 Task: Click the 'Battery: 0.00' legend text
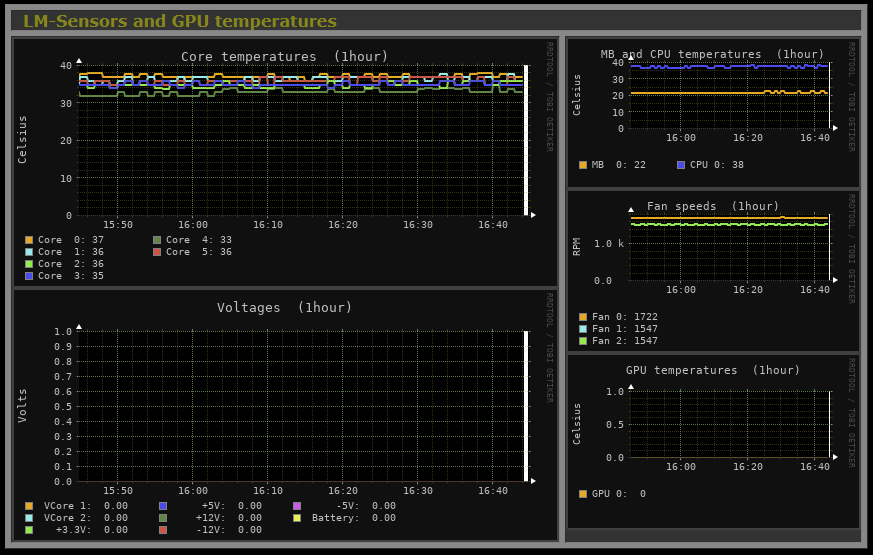pos(354,518)
